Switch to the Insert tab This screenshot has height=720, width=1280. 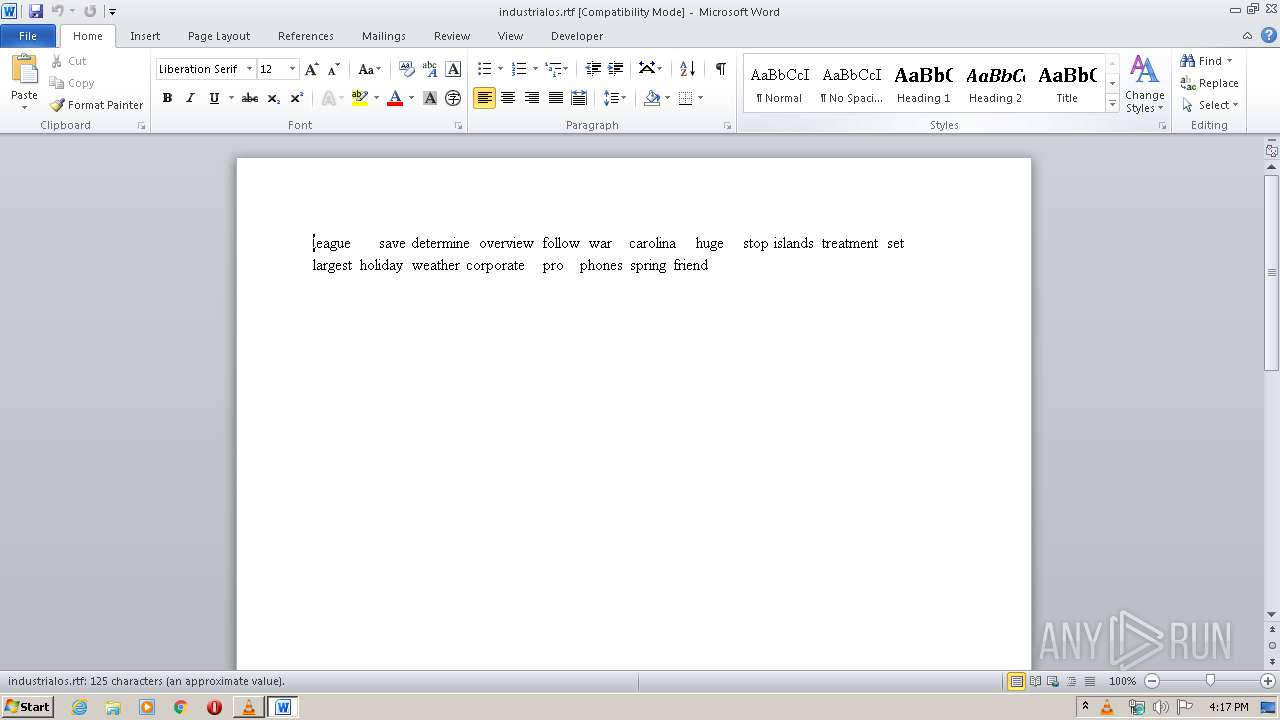[145, 36]
